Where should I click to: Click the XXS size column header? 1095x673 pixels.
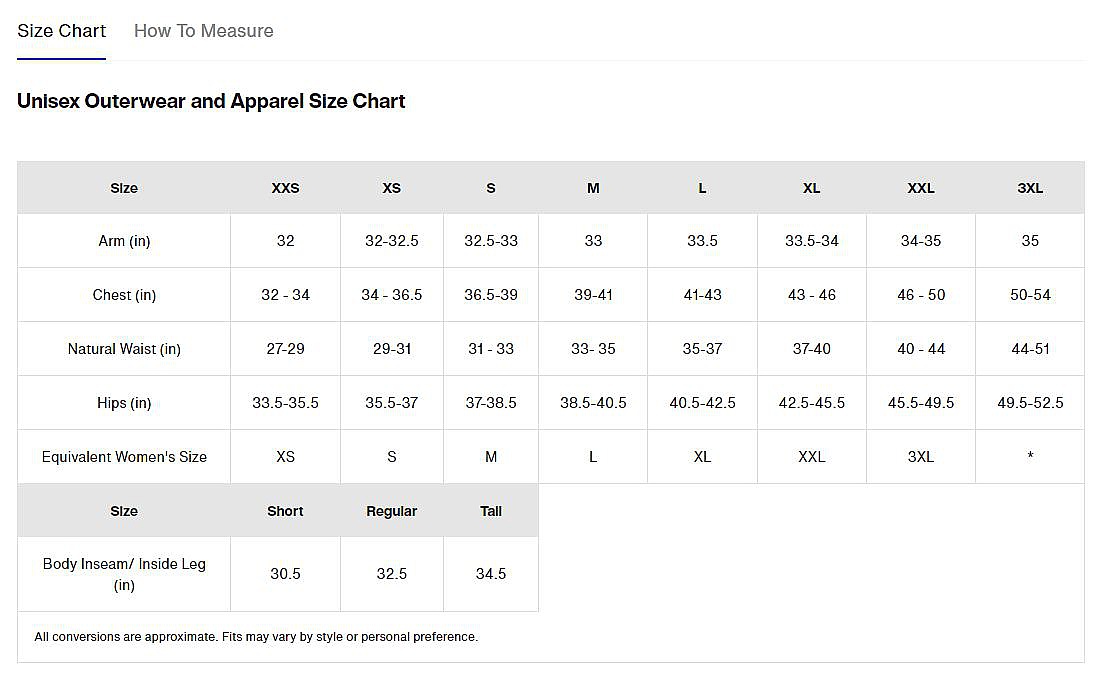[285, 188]
